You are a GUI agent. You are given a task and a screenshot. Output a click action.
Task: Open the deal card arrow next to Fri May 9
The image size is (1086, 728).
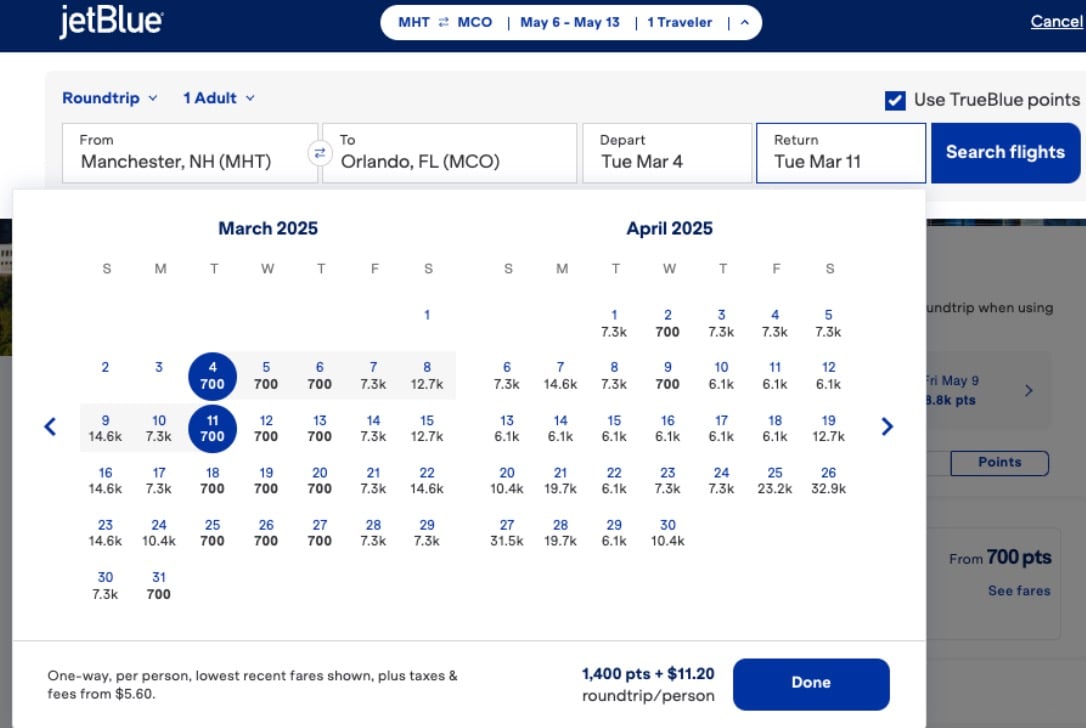coord(1029,390)
